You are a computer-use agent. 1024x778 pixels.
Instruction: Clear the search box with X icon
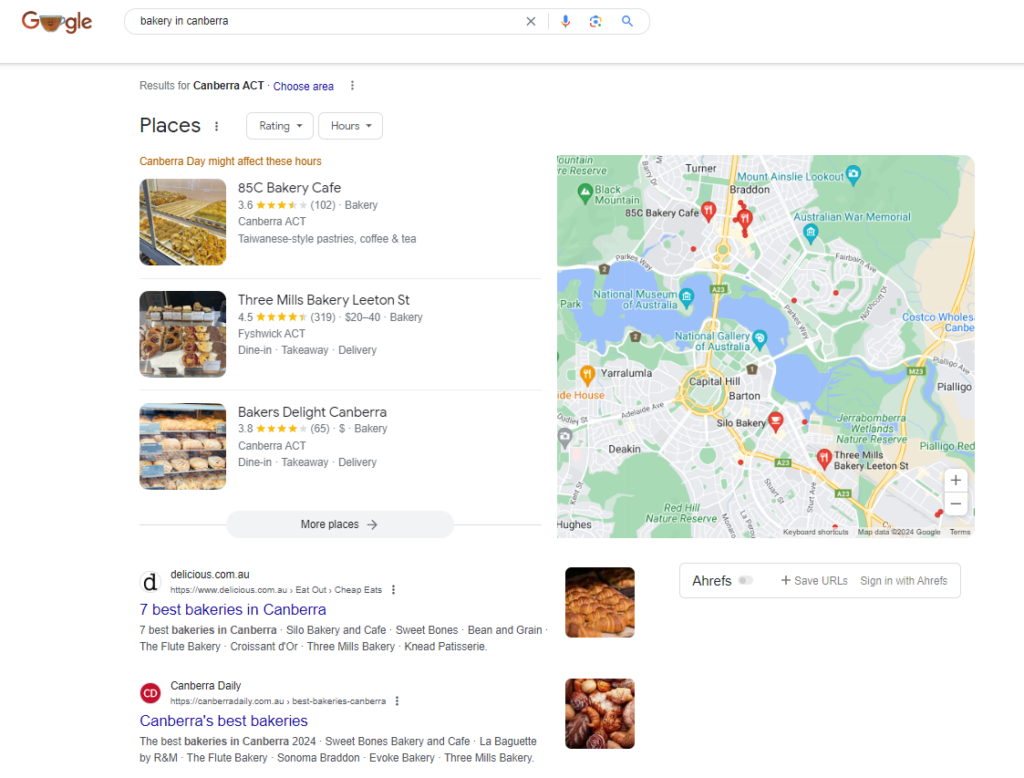(531, 21)
